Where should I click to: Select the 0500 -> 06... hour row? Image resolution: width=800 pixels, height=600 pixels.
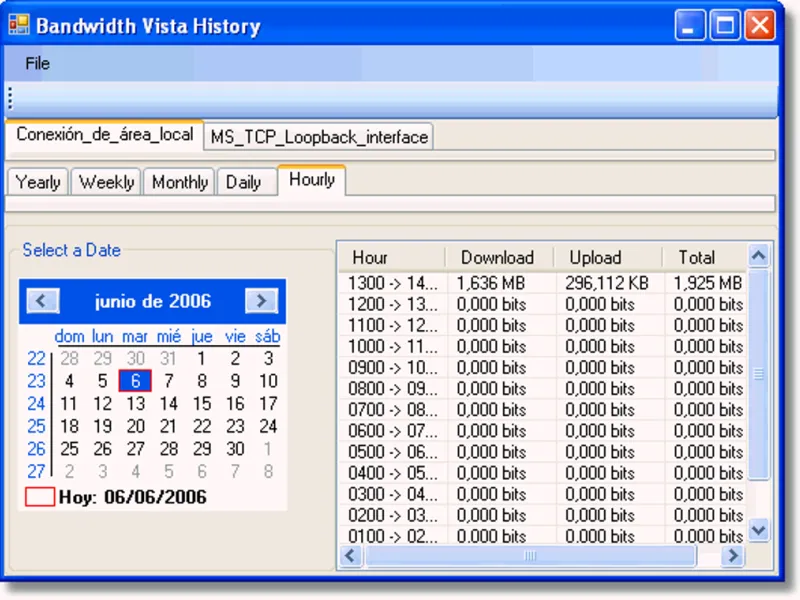(x=542, y=452)
